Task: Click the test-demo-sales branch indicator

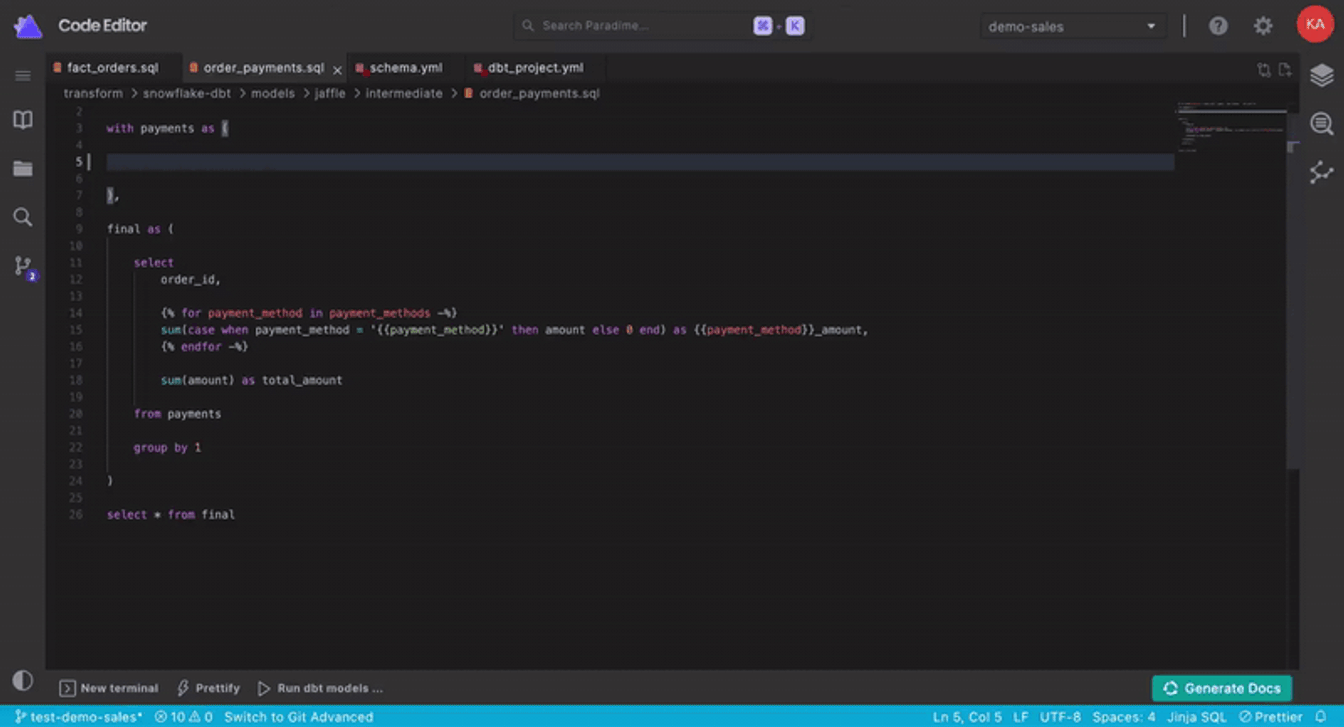Action: pos(78,717)
